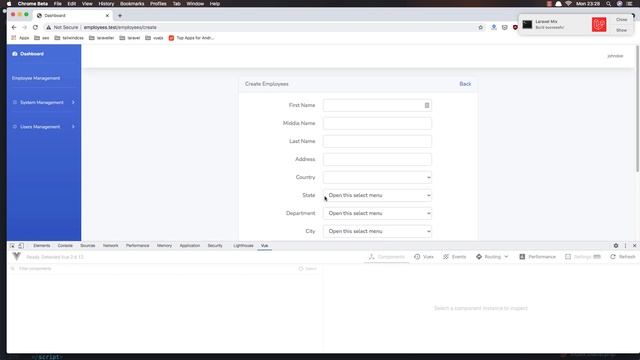Open the johndoe user menu

coord(615,56)
